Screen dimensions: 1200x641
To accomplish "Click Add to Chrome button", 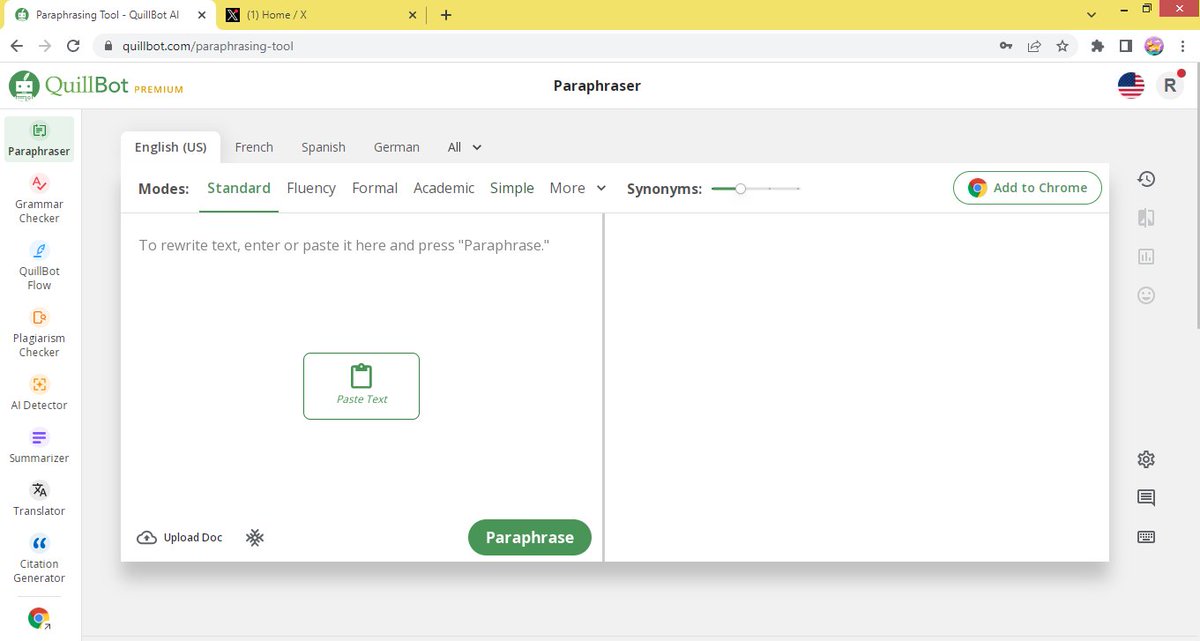I will click(x=1027, y=187).
